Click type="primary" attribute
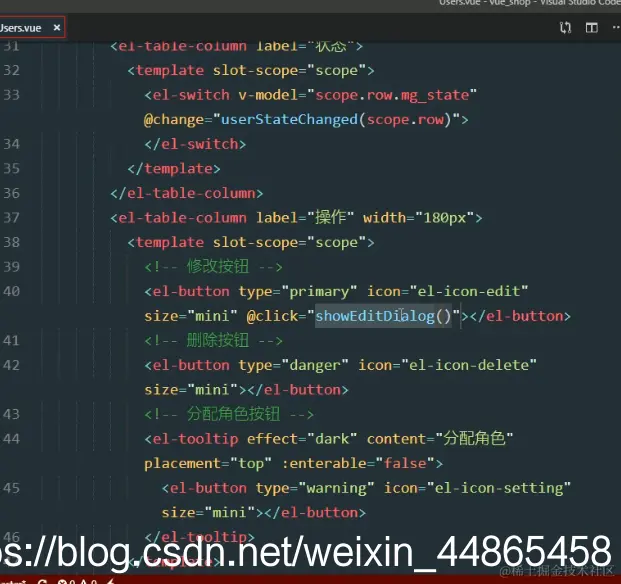Image resolution: width=621 pixels, height=584 pixels. [298, 291]
